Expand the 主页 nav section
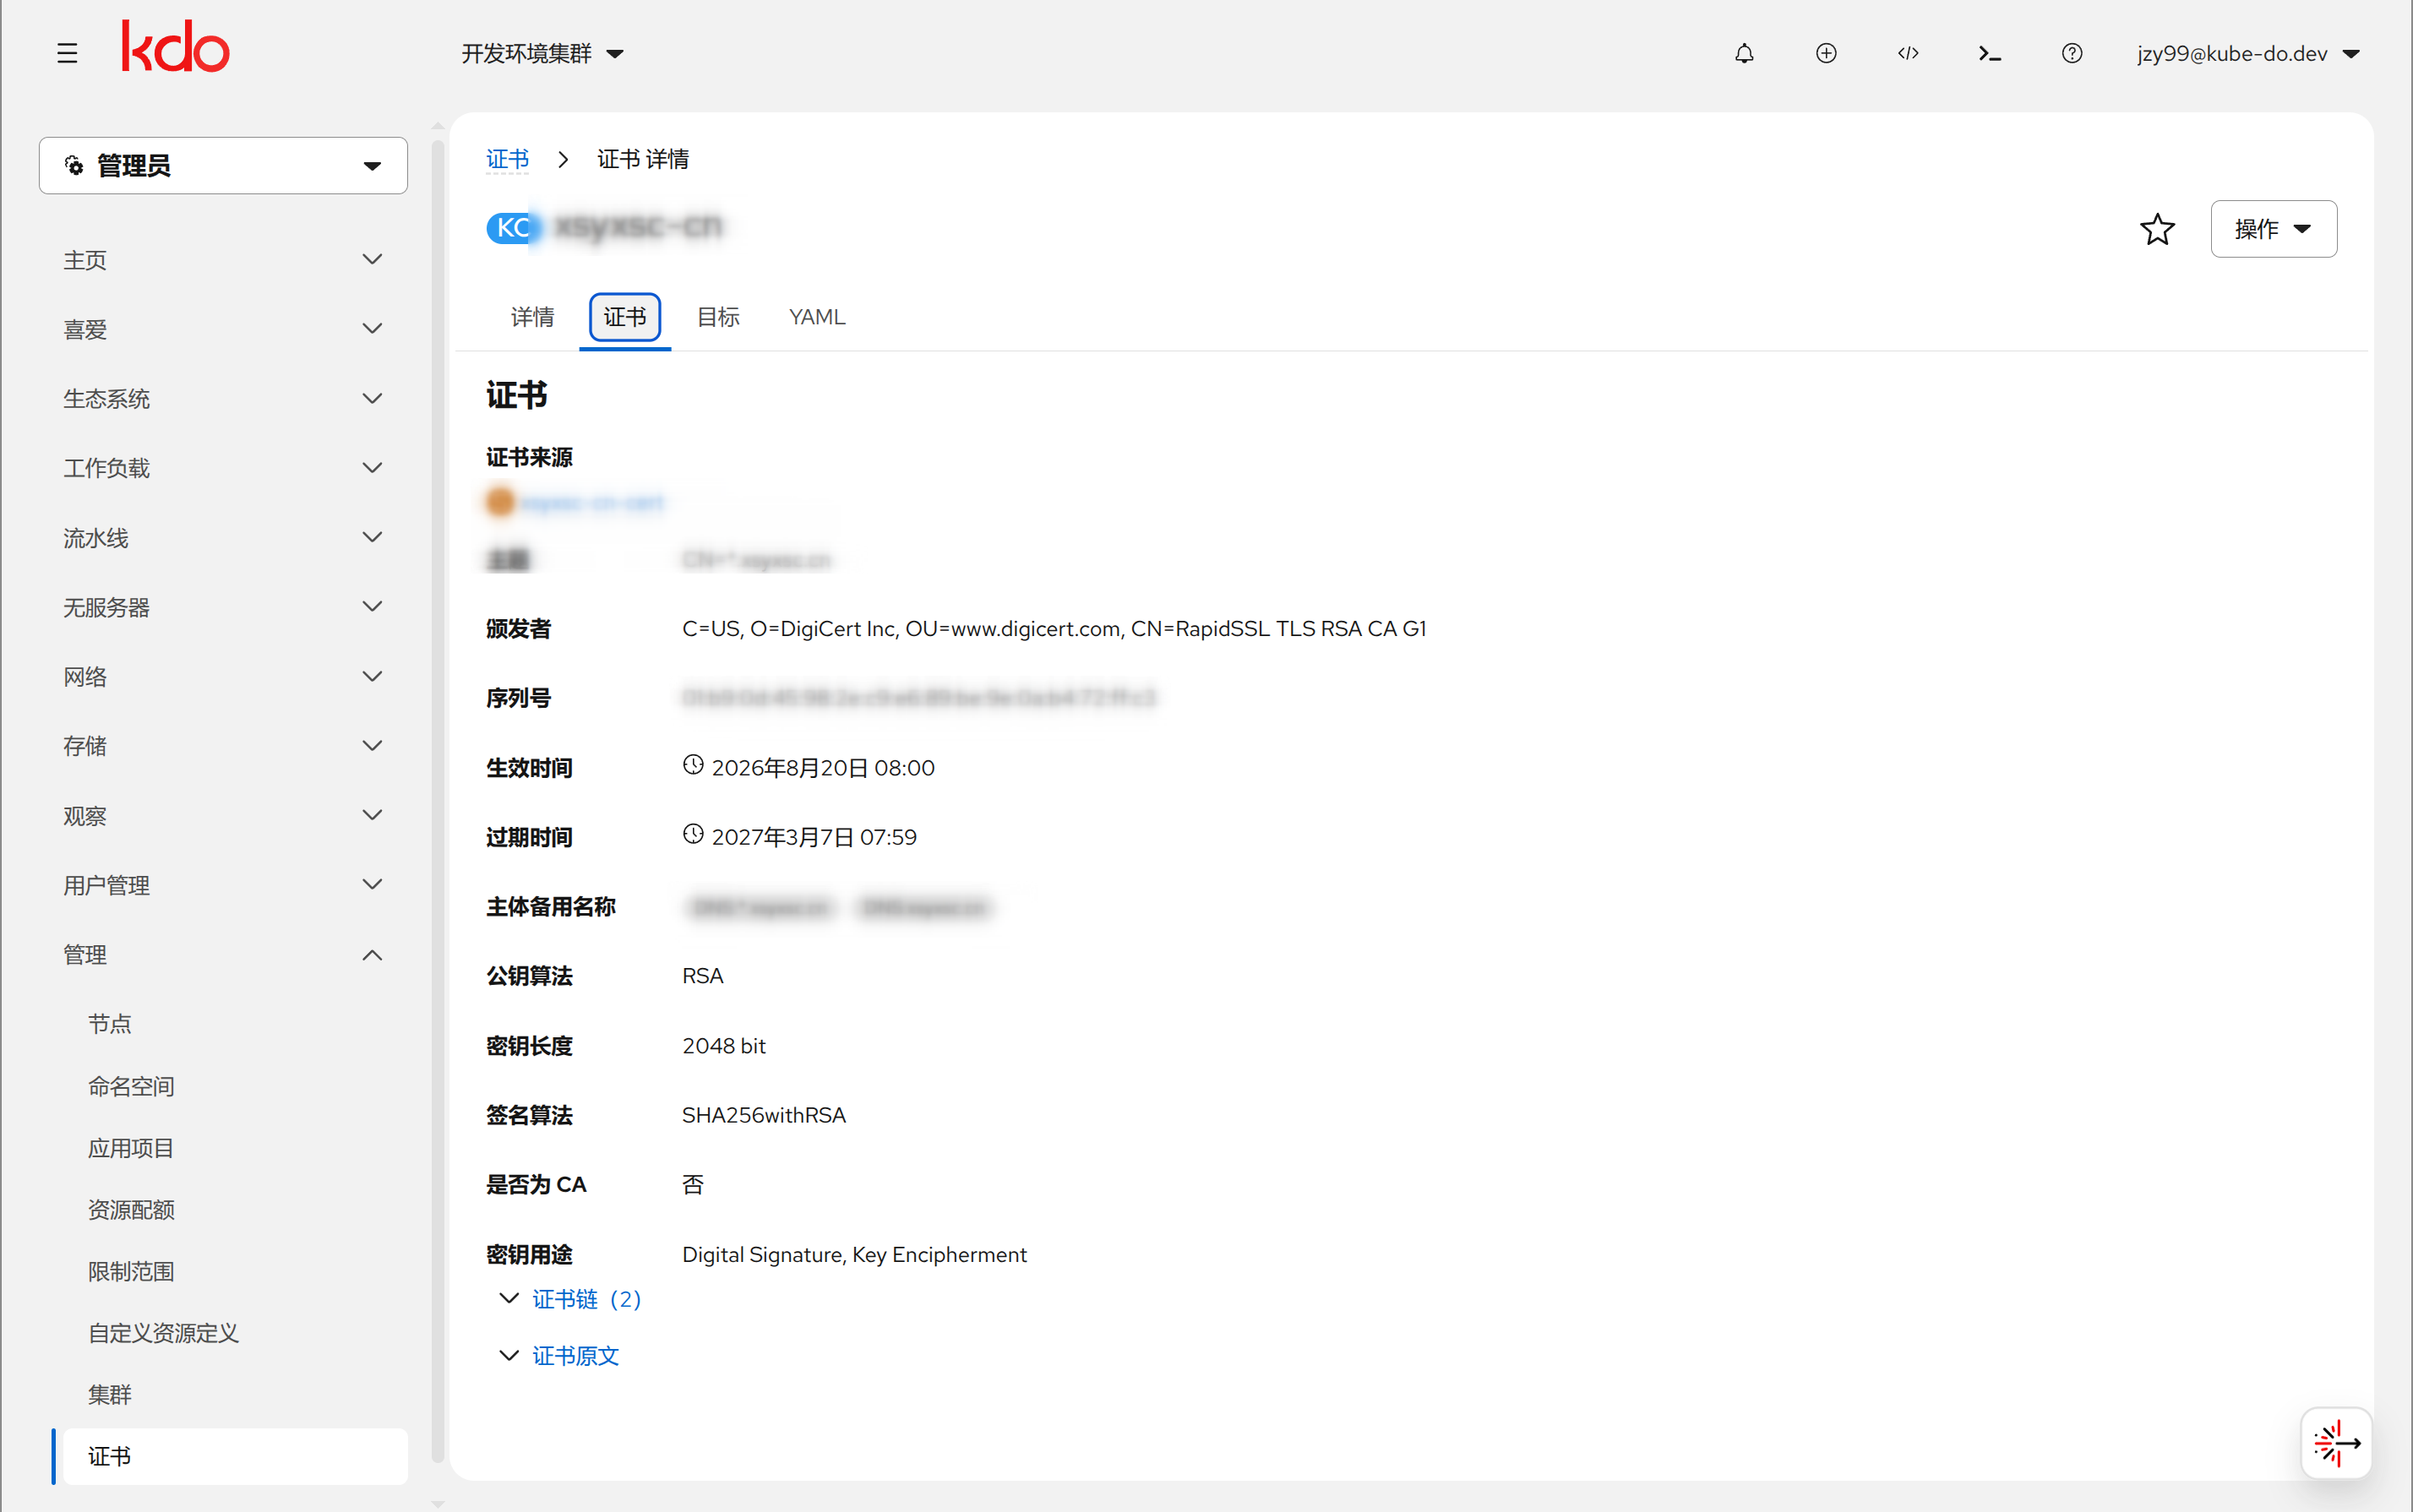Screen dimensions: 2413x1512 (x=223, y=260)
